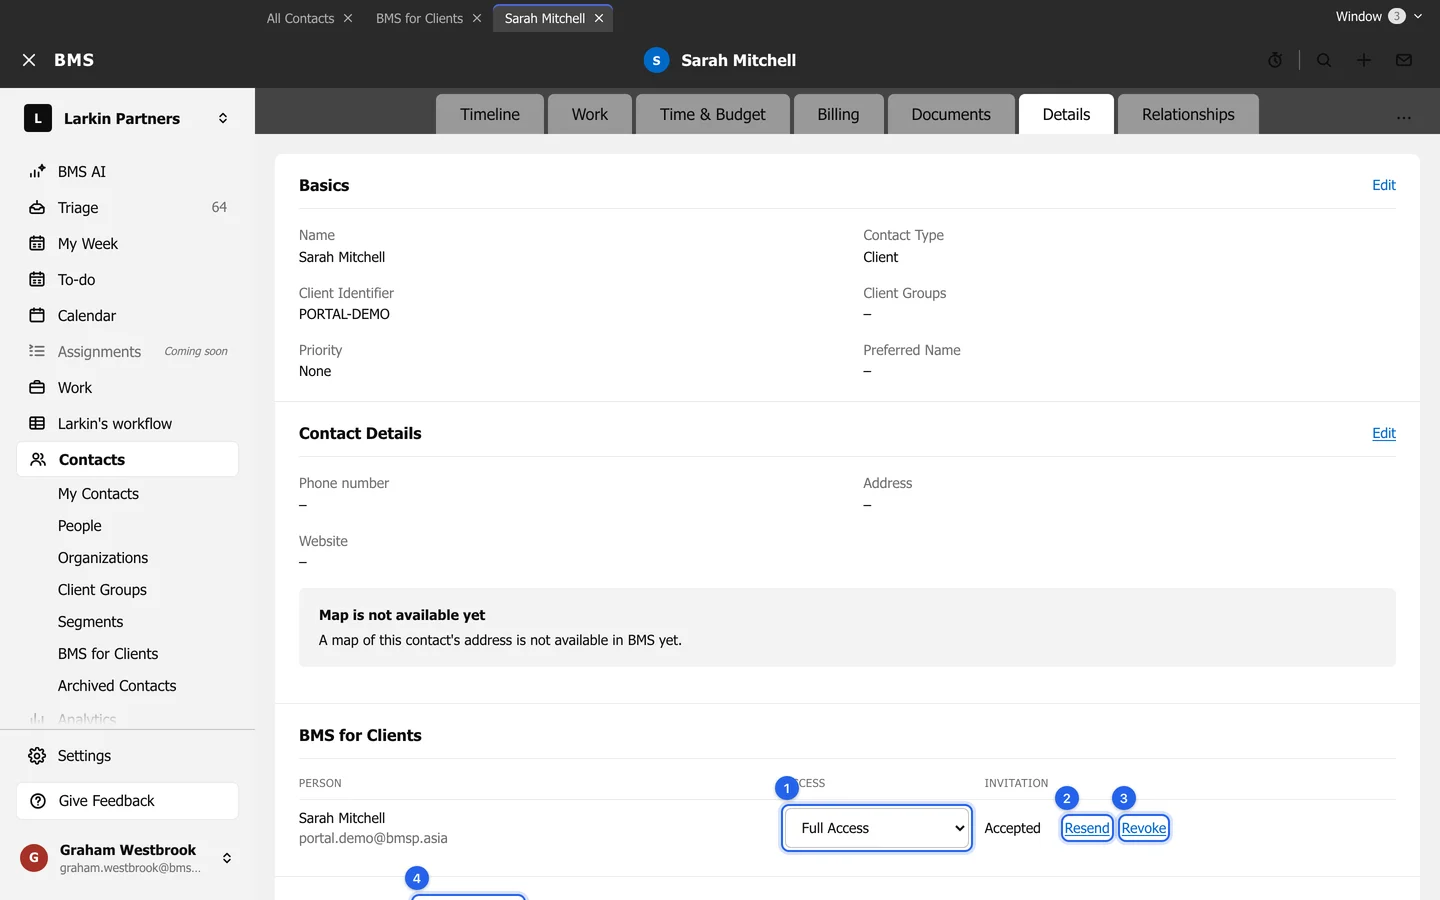Click the plus add icon in header
The height and width of the screenshot is (900, 1440).
click(x=1364, y=60)
